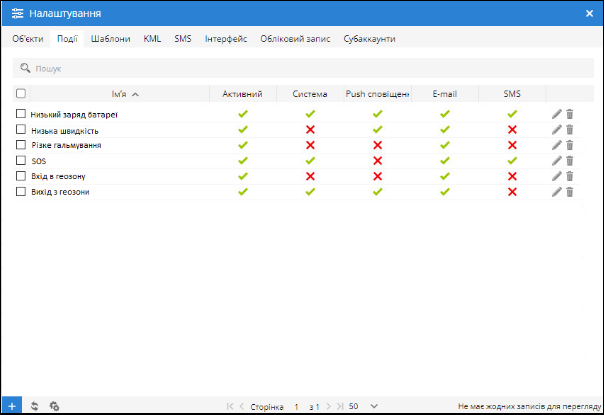Image resolution: width=605 pixels, height=415 pixels.
Task: Sort by Ім'я column header
Action: [120, 94]
